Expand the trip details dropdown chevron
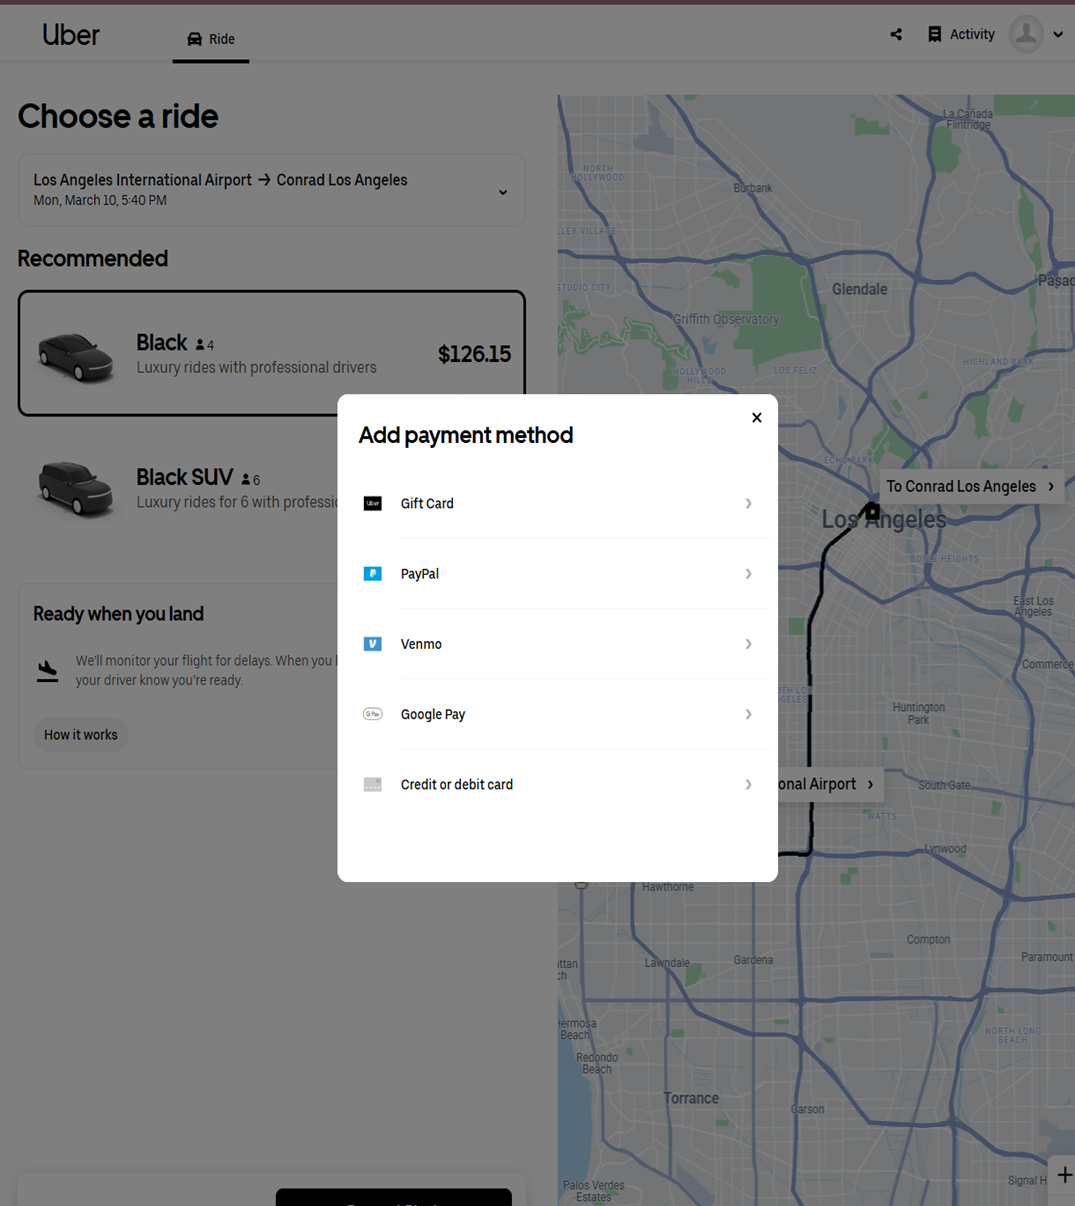This screenshot has width=1075, height=1206. (x=503, y=192)
